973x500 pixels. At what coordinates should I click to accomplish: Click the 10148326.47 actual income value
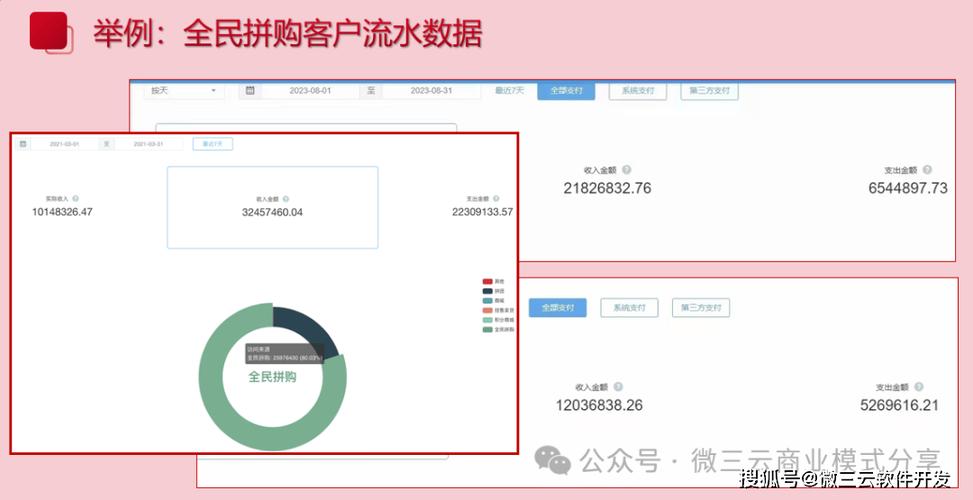[62, 212]
